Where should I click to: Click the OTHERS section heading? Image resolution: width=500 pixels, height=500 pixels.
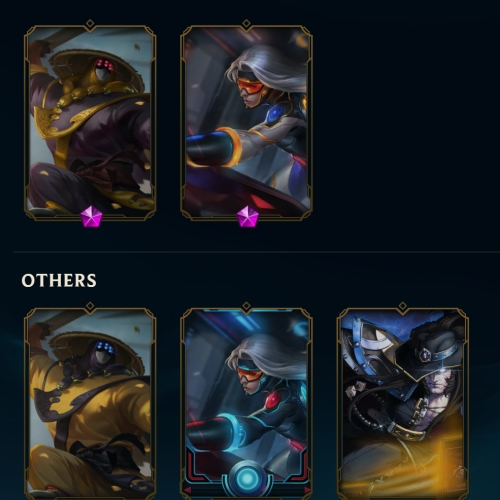pyautogui.click(x=59, y=280)
